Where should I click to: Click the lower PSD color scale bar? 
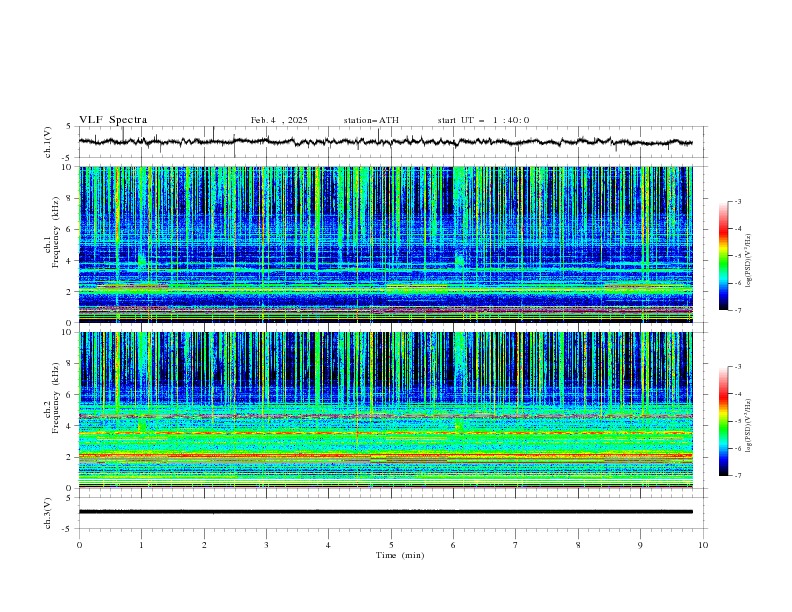pos(724,421)
